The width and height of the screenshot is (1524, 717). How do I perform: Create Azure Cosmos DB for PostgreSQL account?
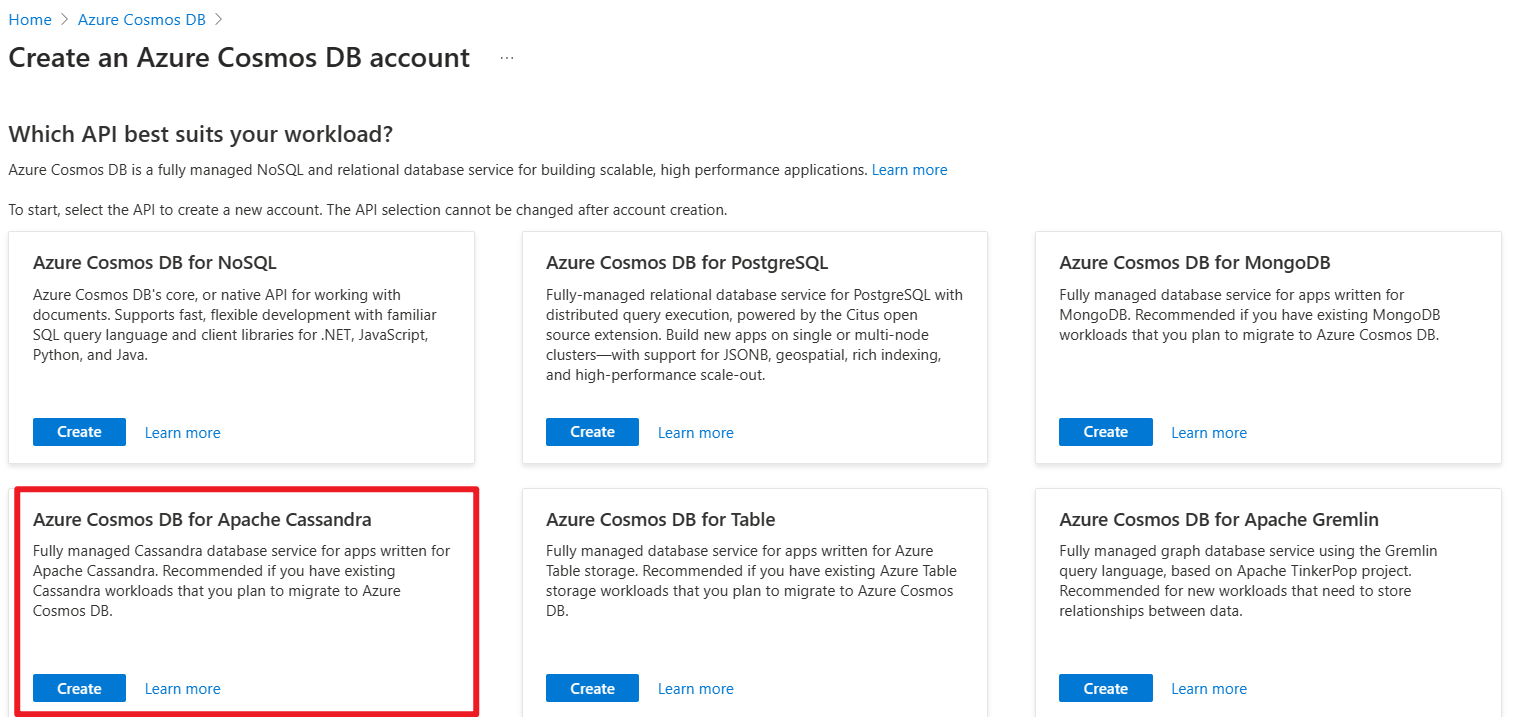point(592,432)
